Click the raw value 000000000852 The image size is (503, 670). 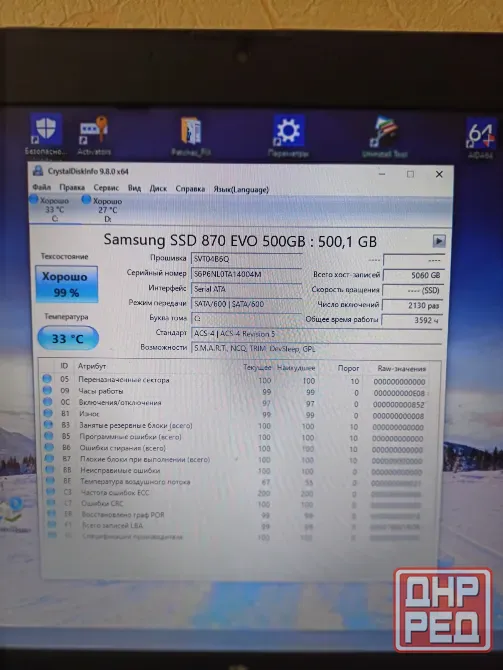(x=399, y=405)
